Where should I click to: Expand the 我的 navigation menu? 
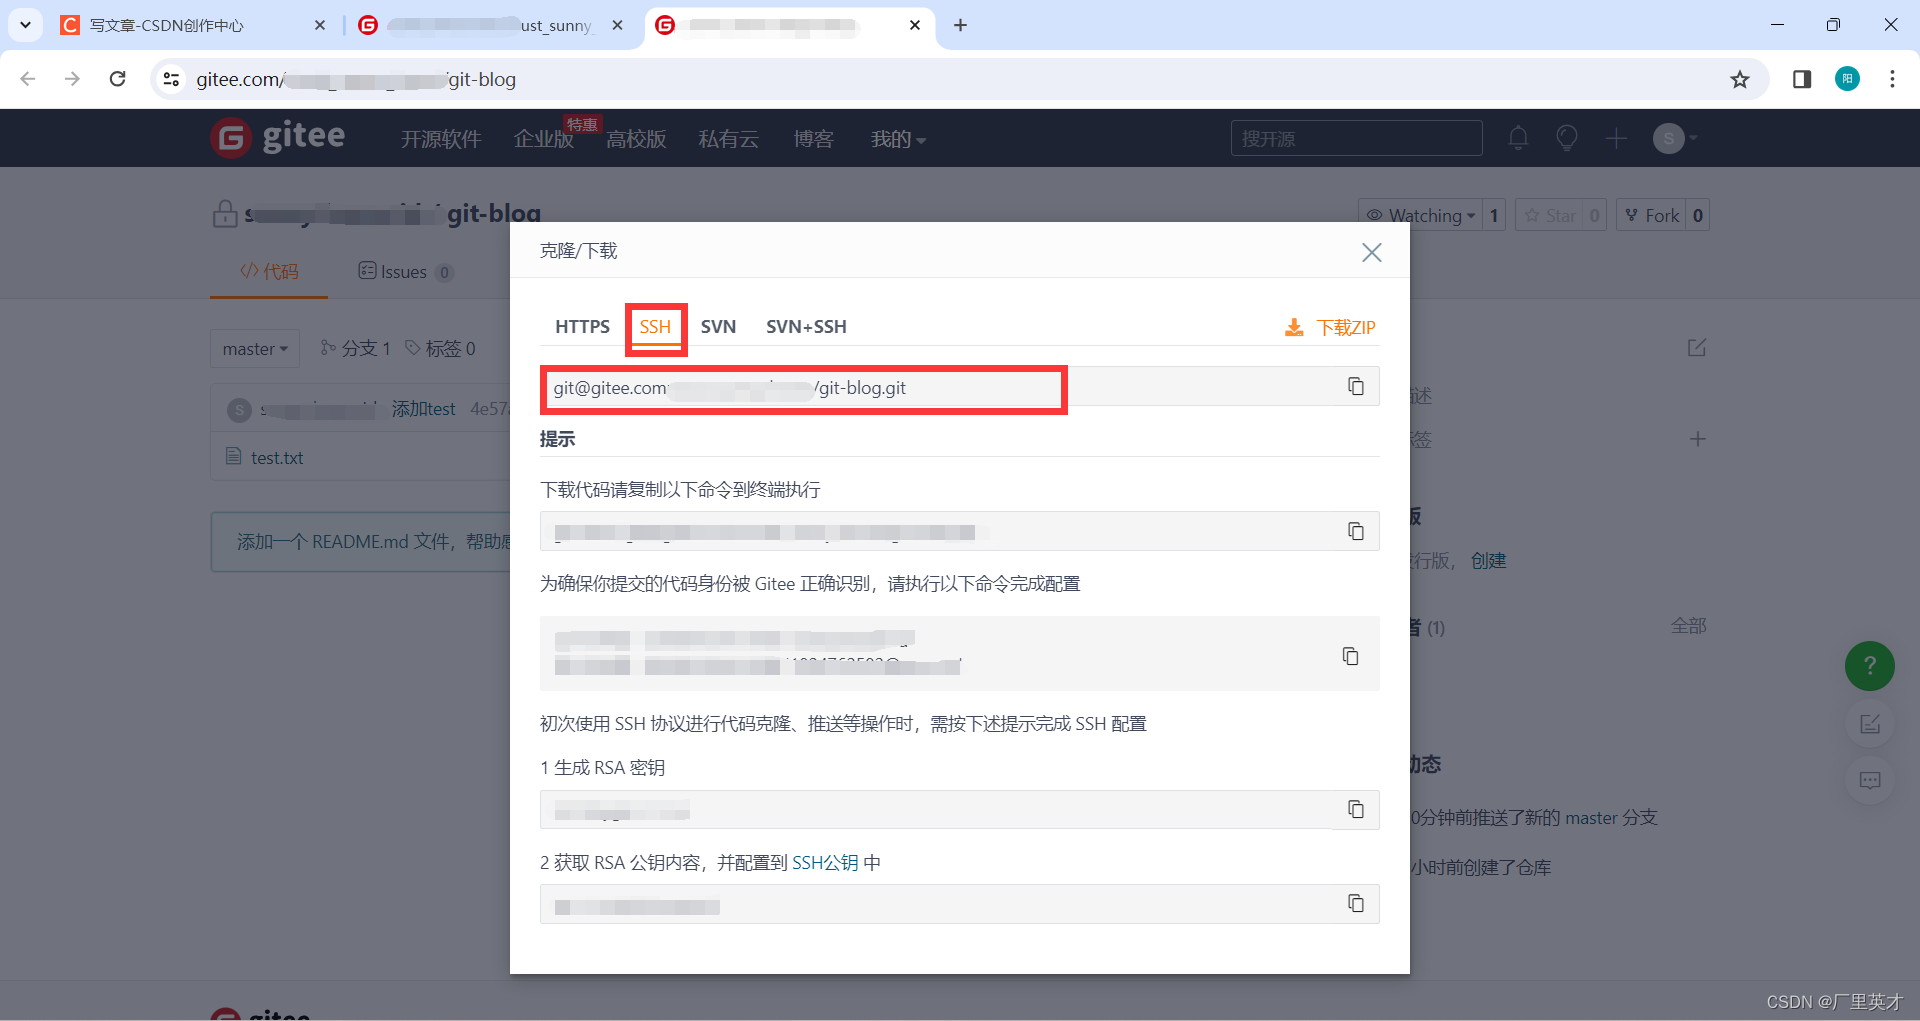(x=897, y=139)
